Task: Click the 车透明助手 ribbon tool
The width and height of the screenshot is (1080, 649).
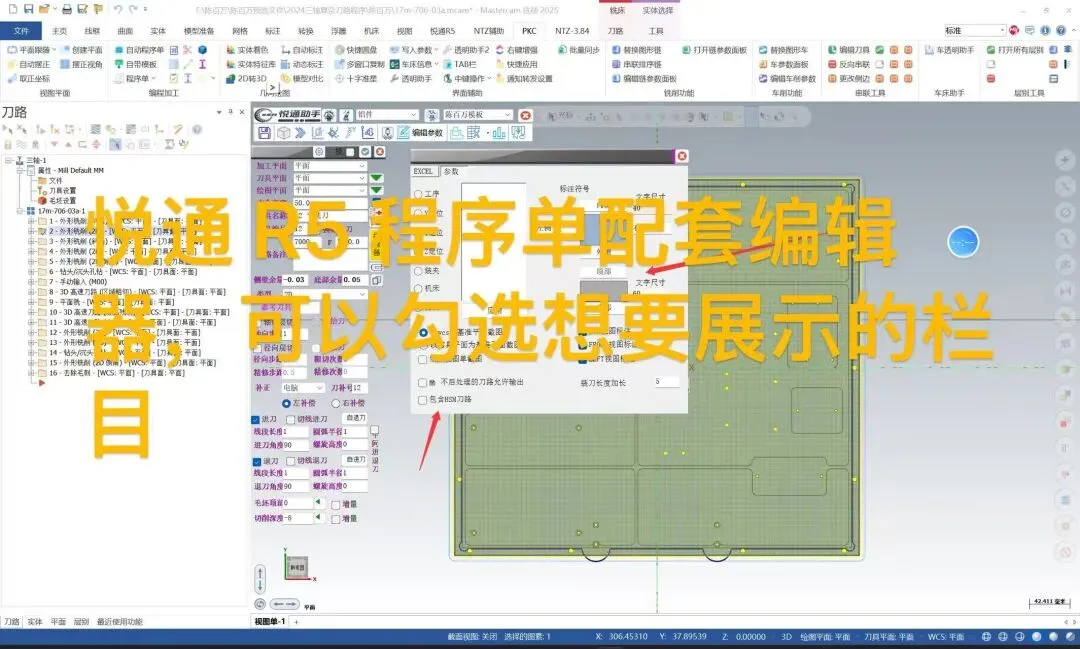Action: (x=949, y=50)
